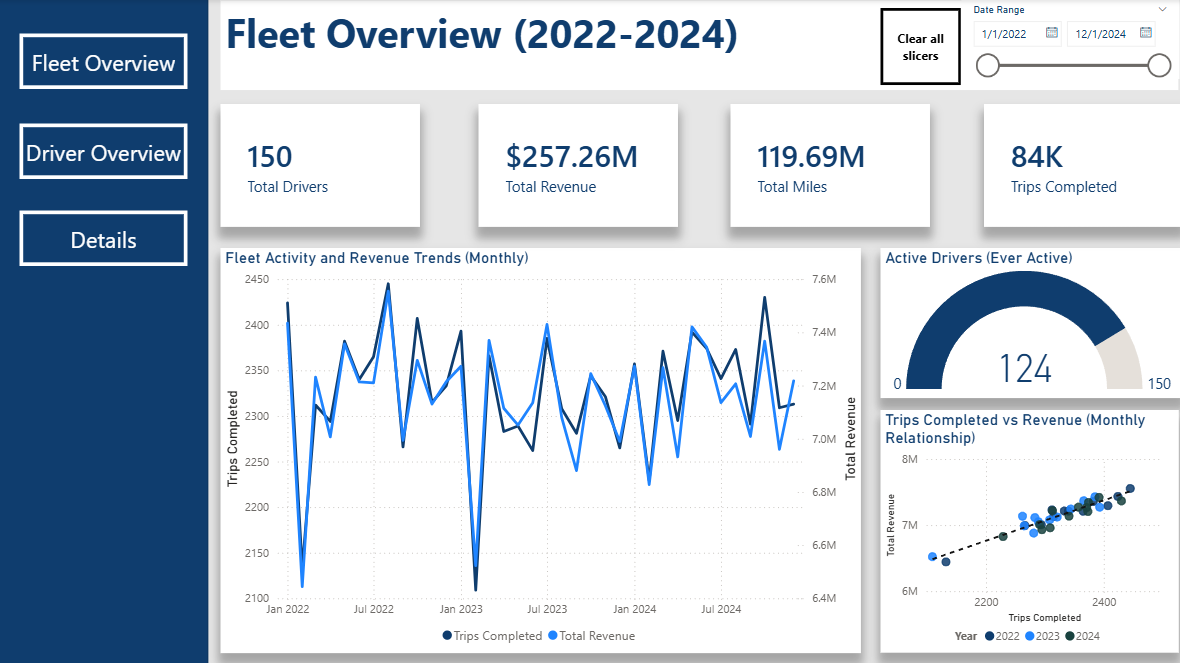Toggle Trips Completed legend in line chart
Viewport: 1180px width, 663px height.
coord(492,636)
